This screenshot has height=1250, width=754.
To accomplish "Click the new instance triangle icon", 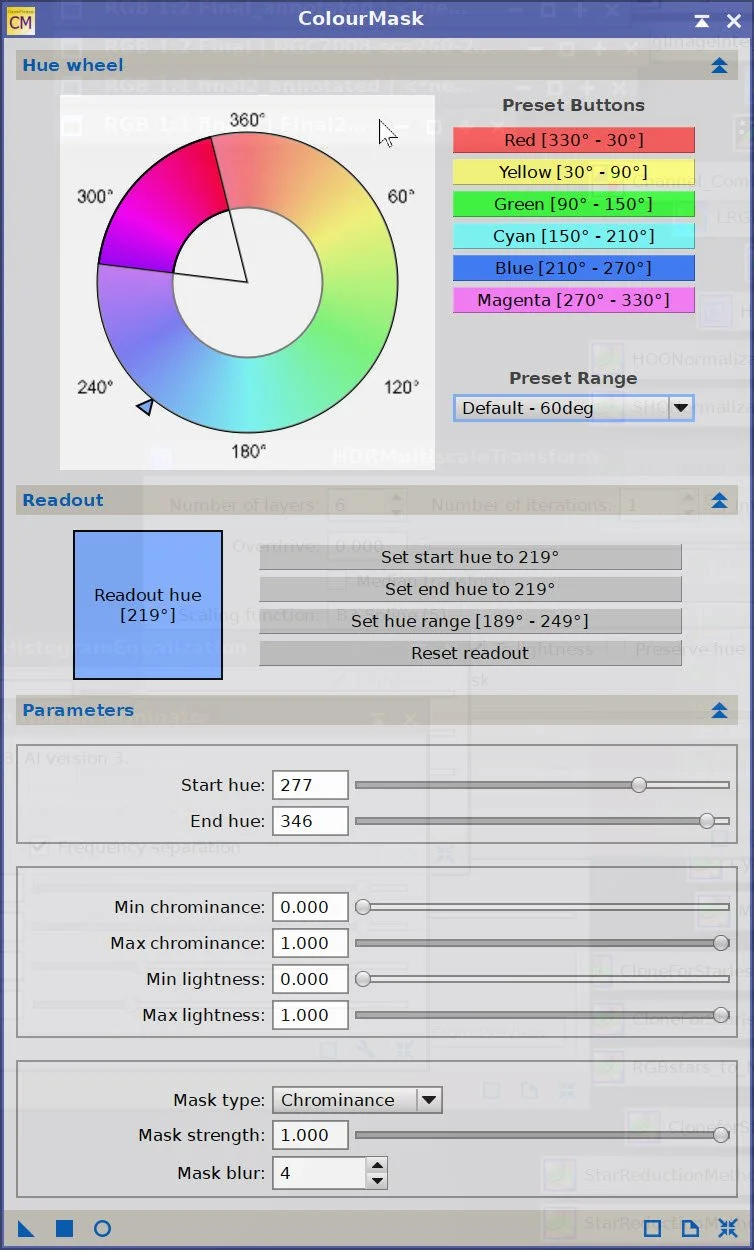I will [26, 1228].
